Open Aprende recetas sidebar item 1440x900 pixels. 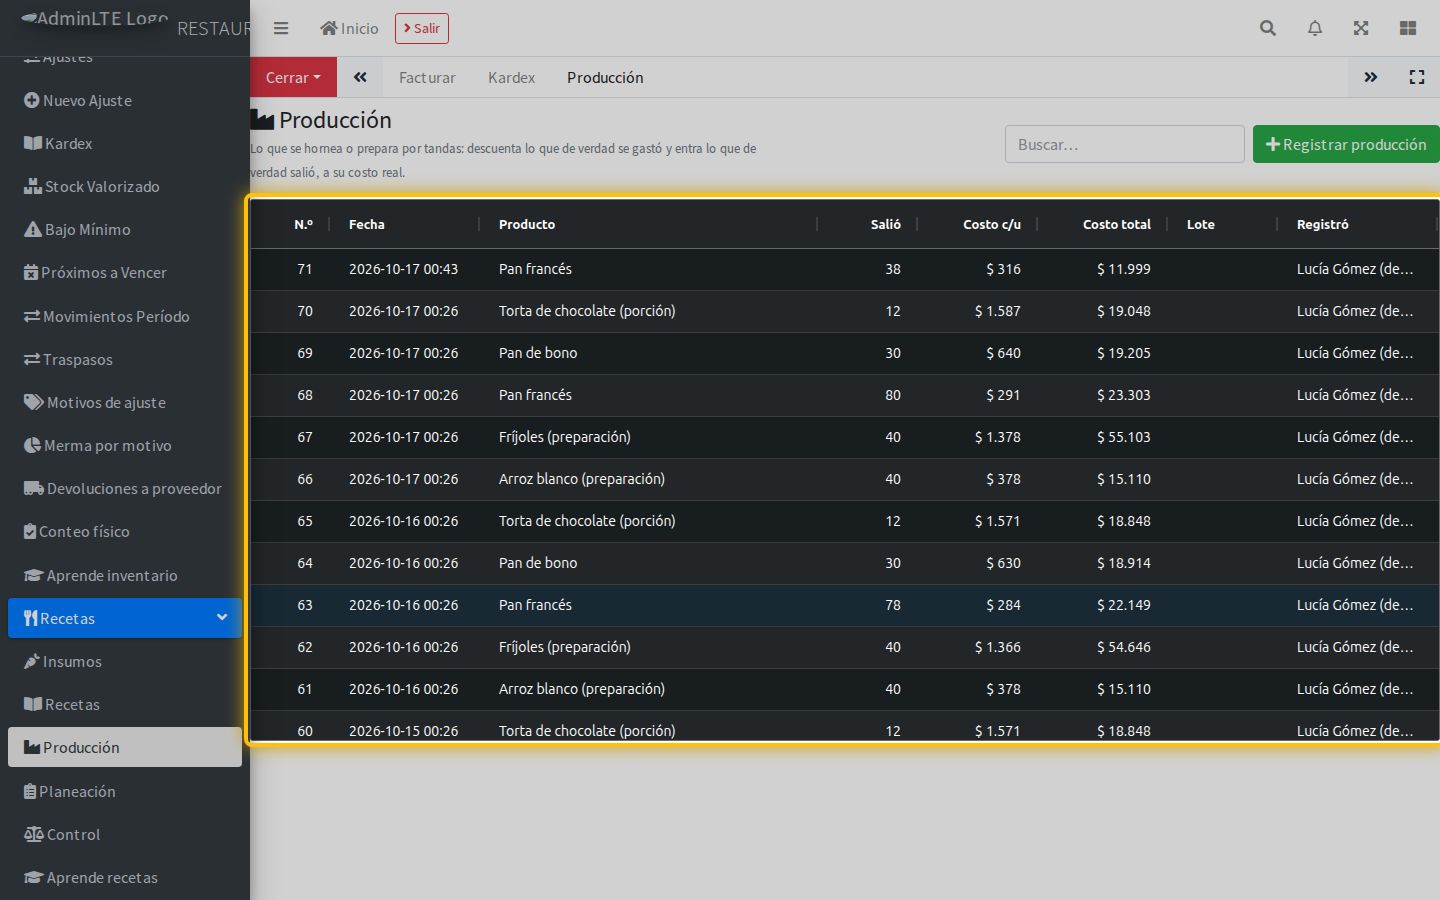click(x=125, y=877)
